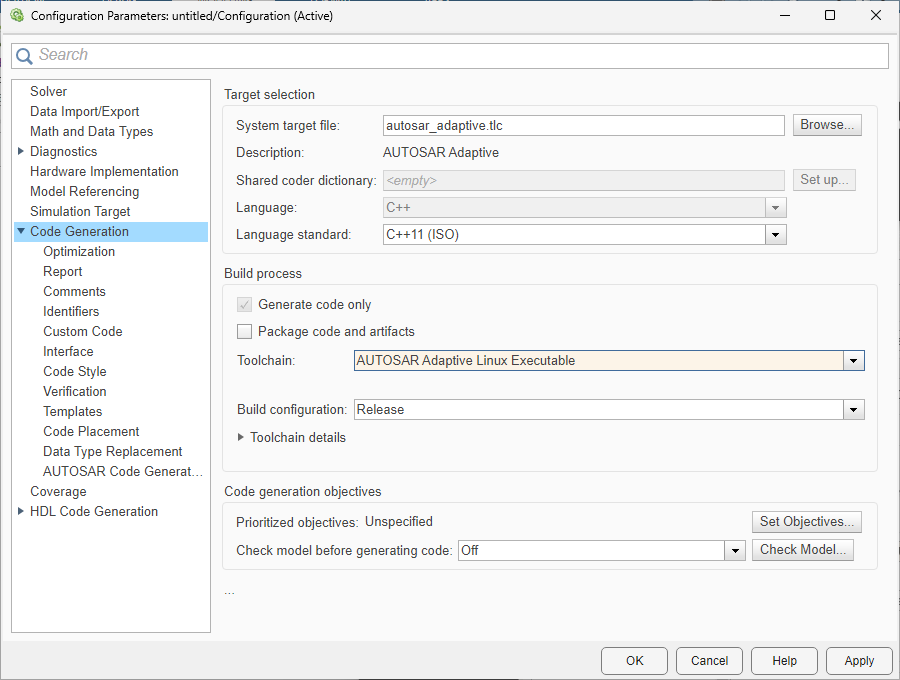This screenshot has width=900, height=680.
Task: Expand the Toolchain details section
Action: [240, 437]
